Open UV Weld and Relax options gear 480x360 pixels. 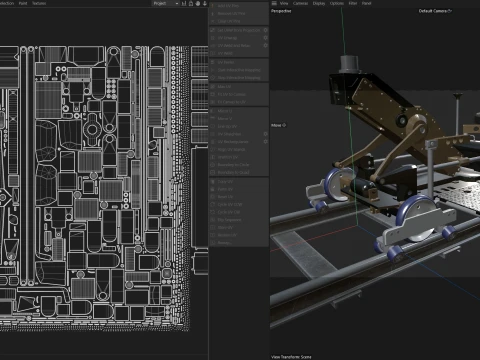pos(266,46)
